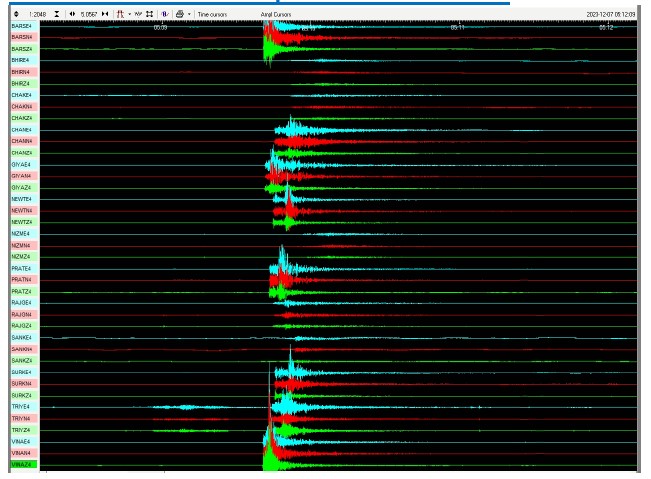651x479 pixels.
Task: Toggle the Ampl Cursors option
Action: coord(276,15)
